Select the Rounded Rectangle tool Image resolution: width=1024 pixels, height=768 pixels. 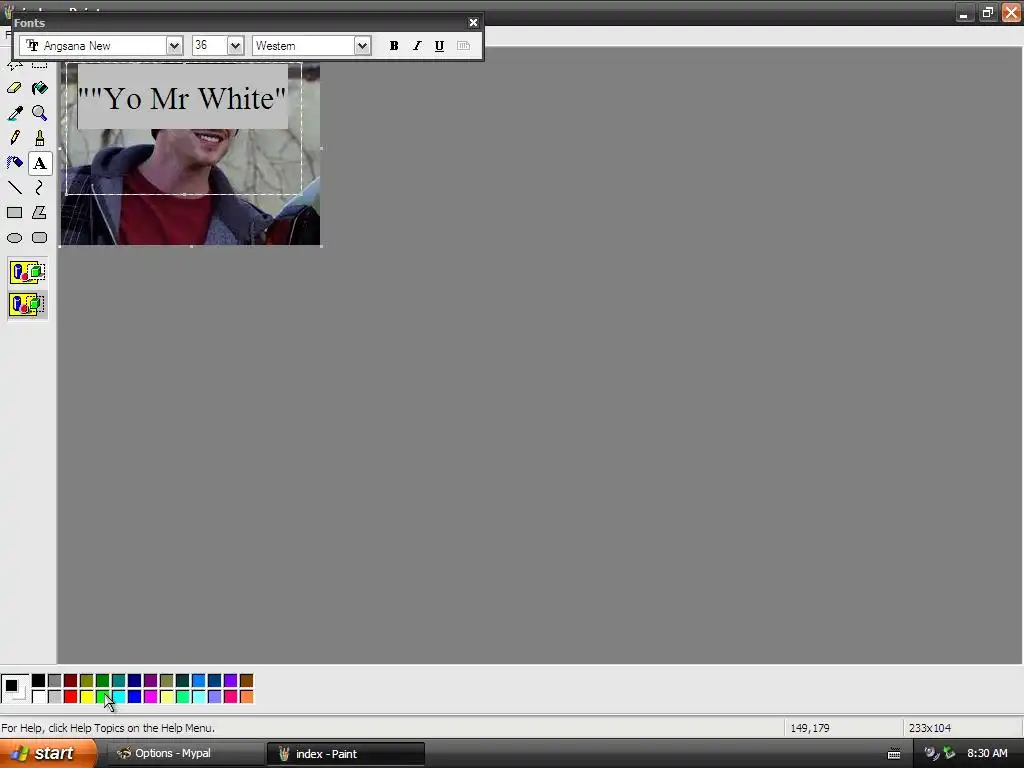click(39, 238)
